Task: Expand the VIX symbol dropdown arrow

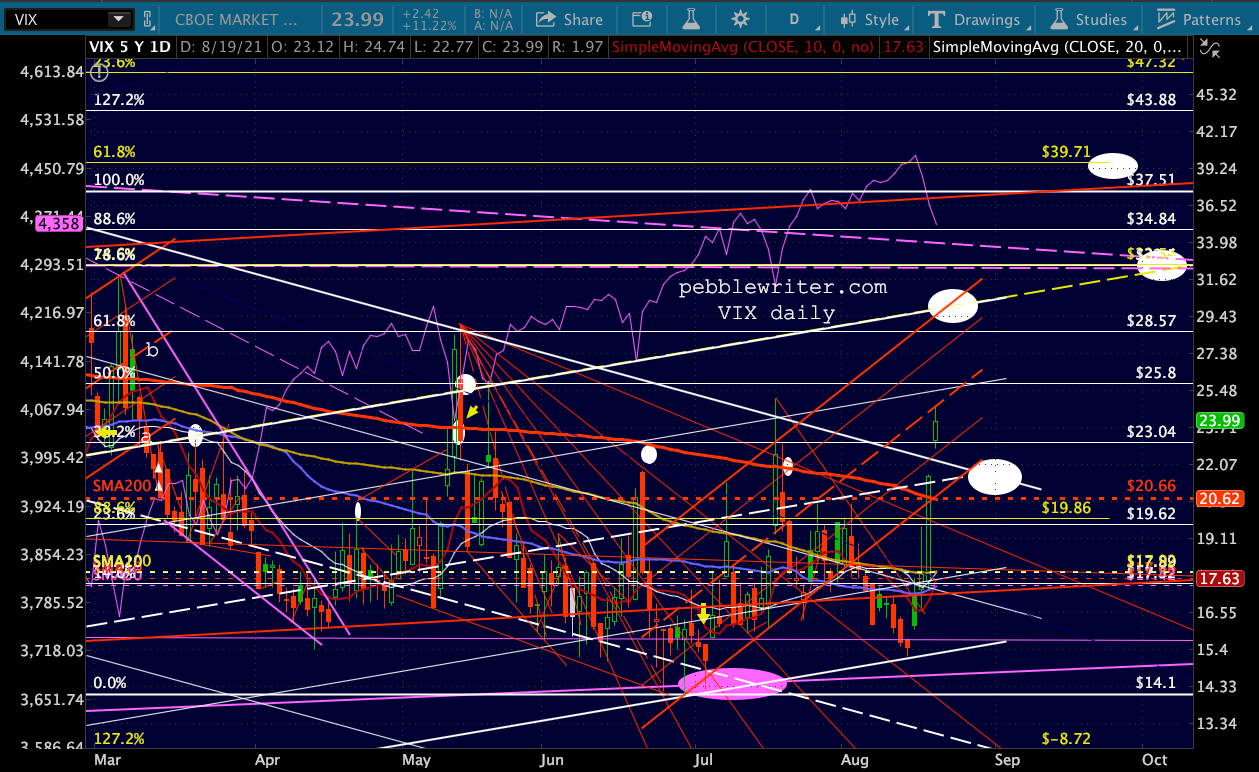Action: click(x=119, y=19)
